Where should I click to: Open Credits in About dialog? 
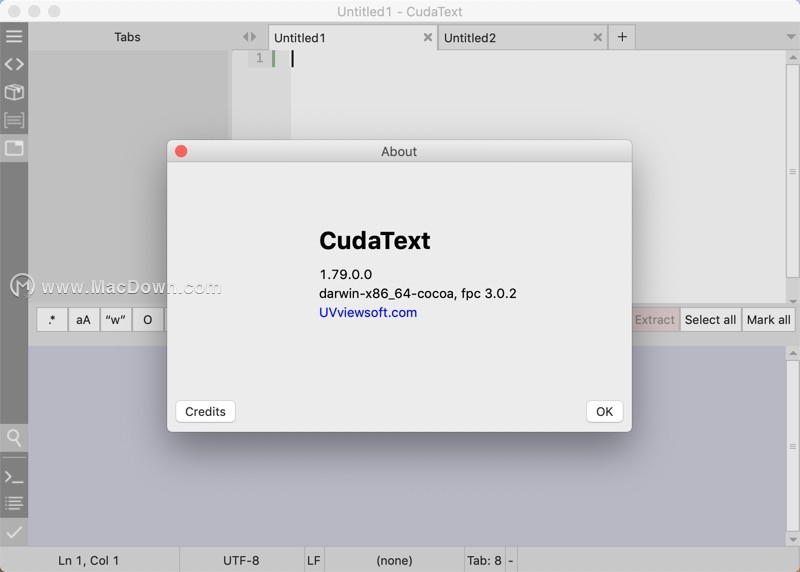[x=205, y=411]
